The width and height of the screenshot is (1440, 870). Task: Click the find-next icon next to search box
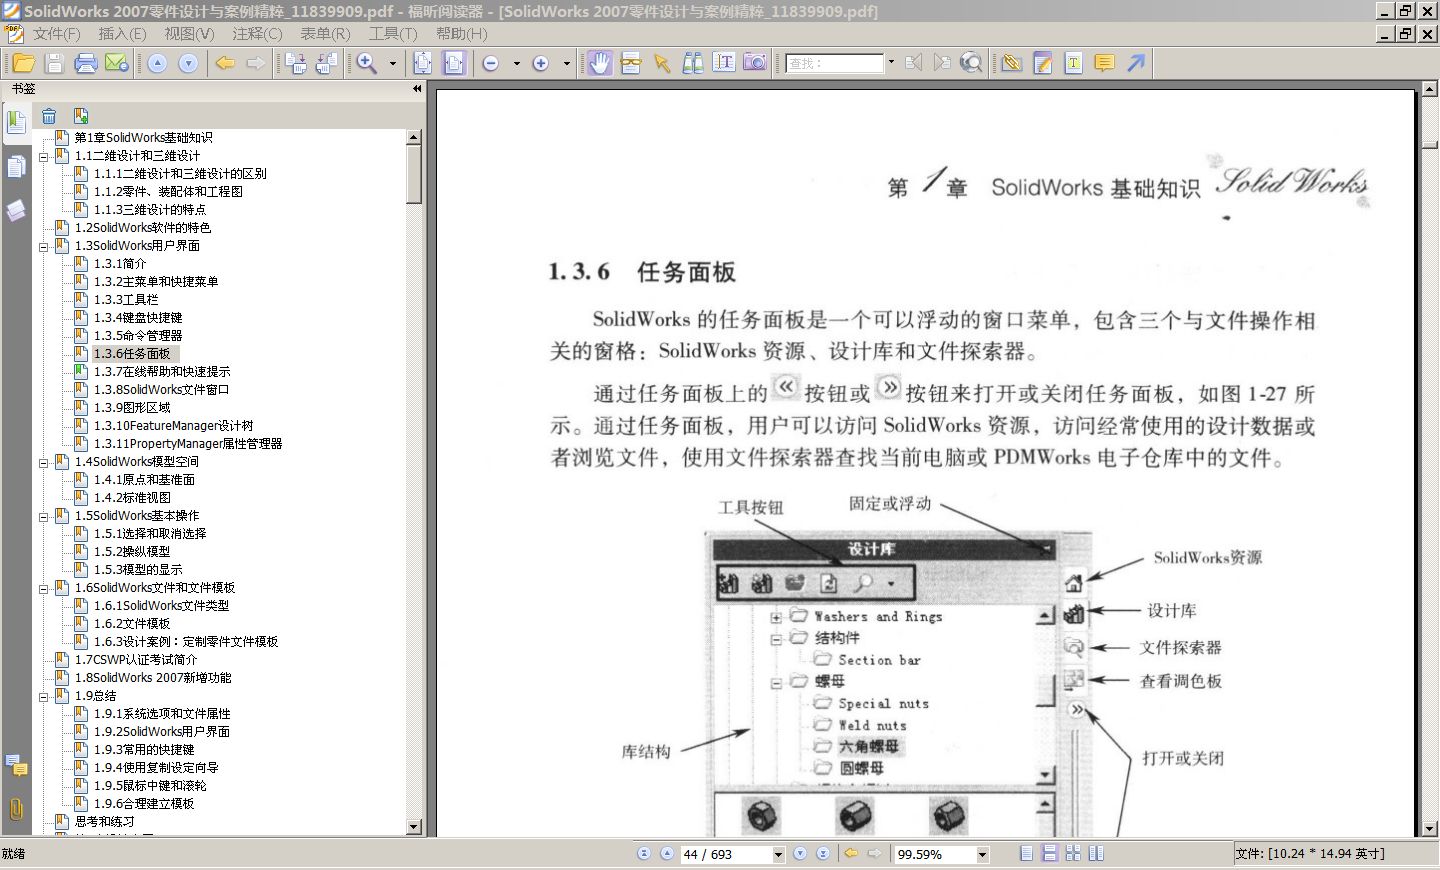[941, 63]
